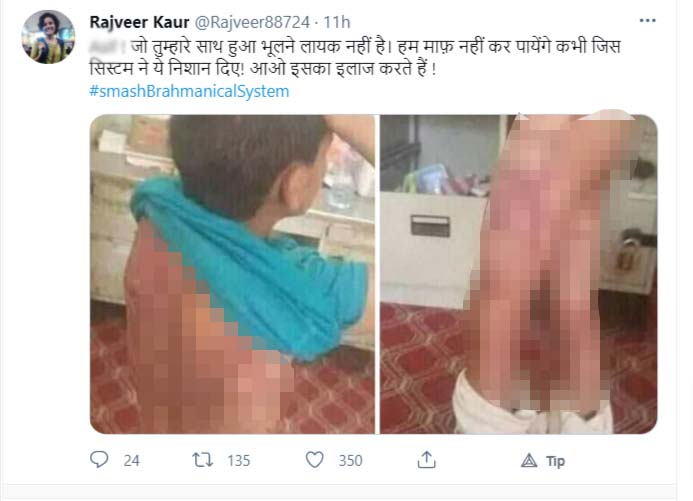Open the share upload icon
The height and width of the screenshot is (501, 693).
click(426, 460)
